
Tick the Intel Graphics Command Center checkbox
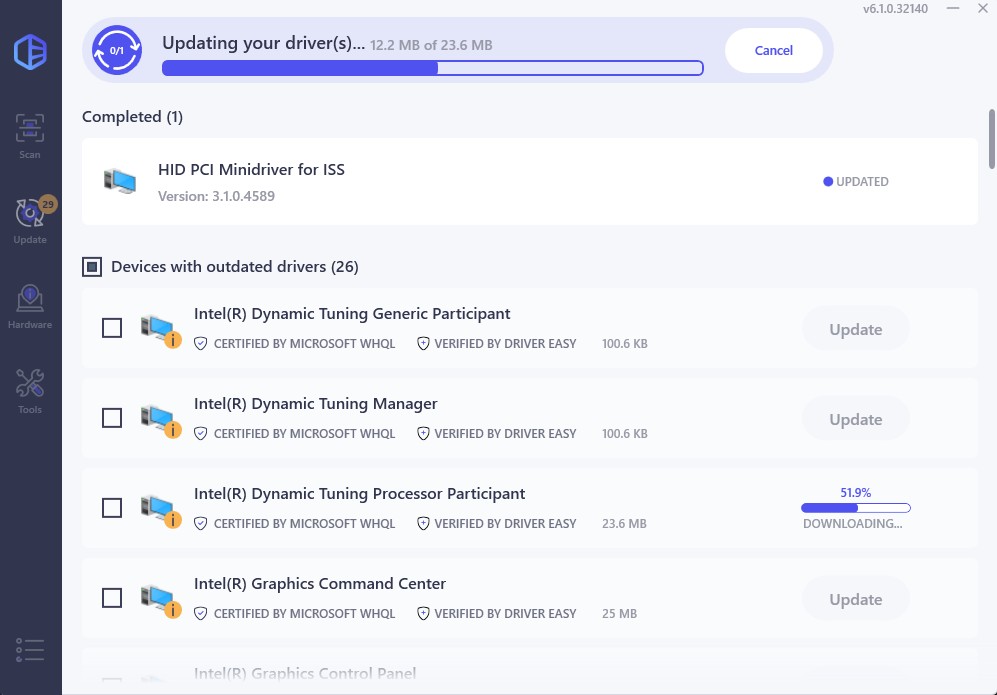(112, 598)
